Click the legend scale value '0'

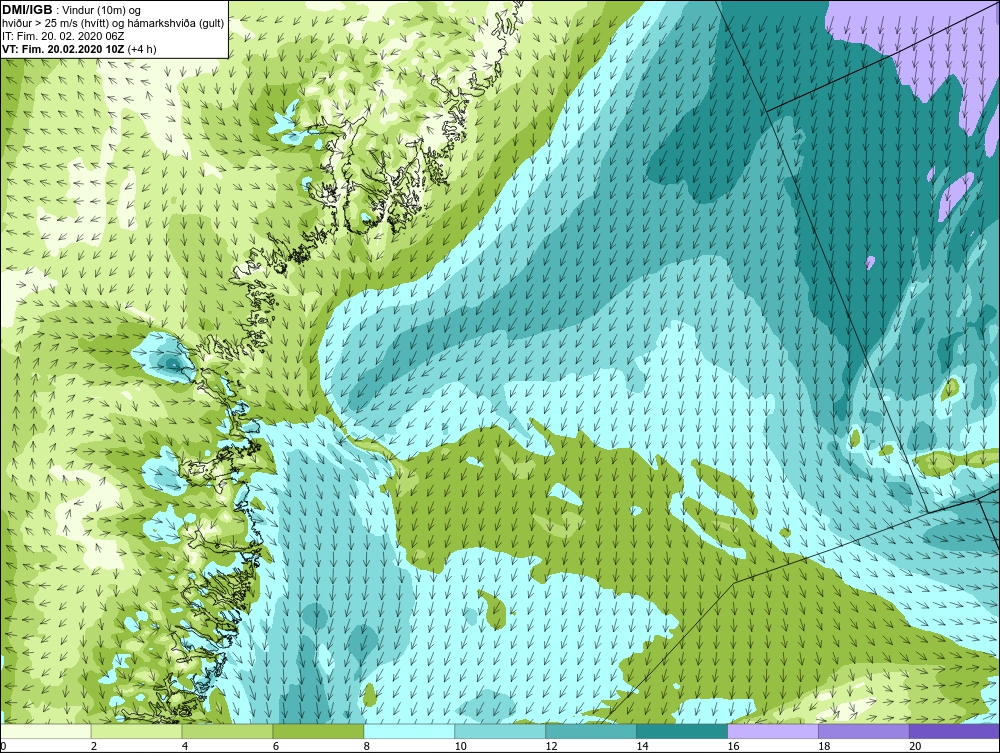coord(3,746)
